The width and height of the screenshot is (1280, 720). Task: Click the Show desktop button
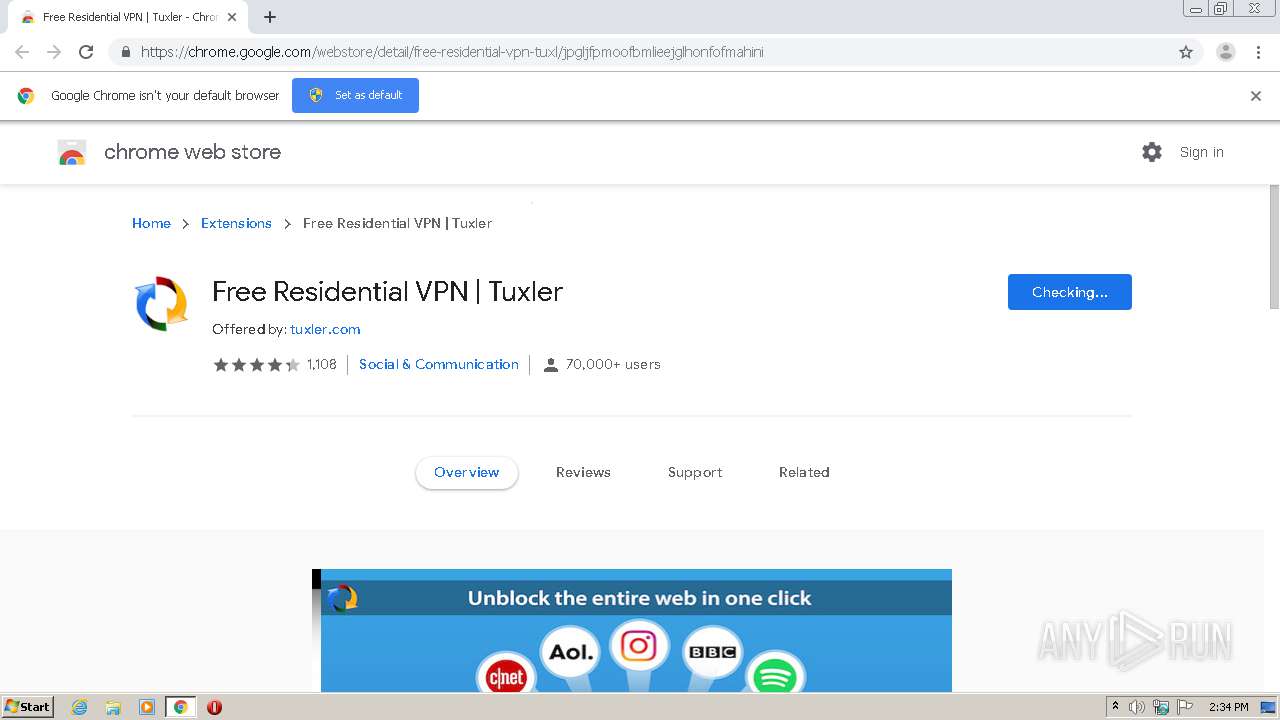(1270, 707)
